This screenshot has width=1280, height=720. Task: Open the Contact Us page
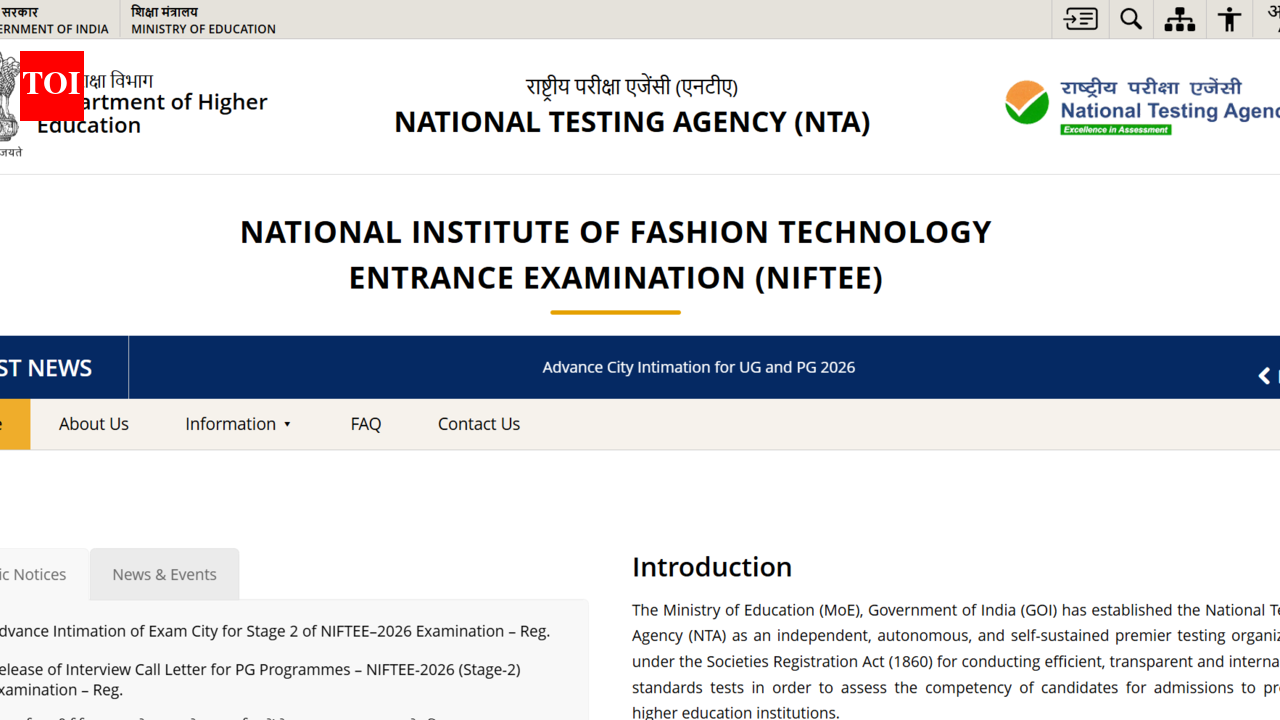478,424
